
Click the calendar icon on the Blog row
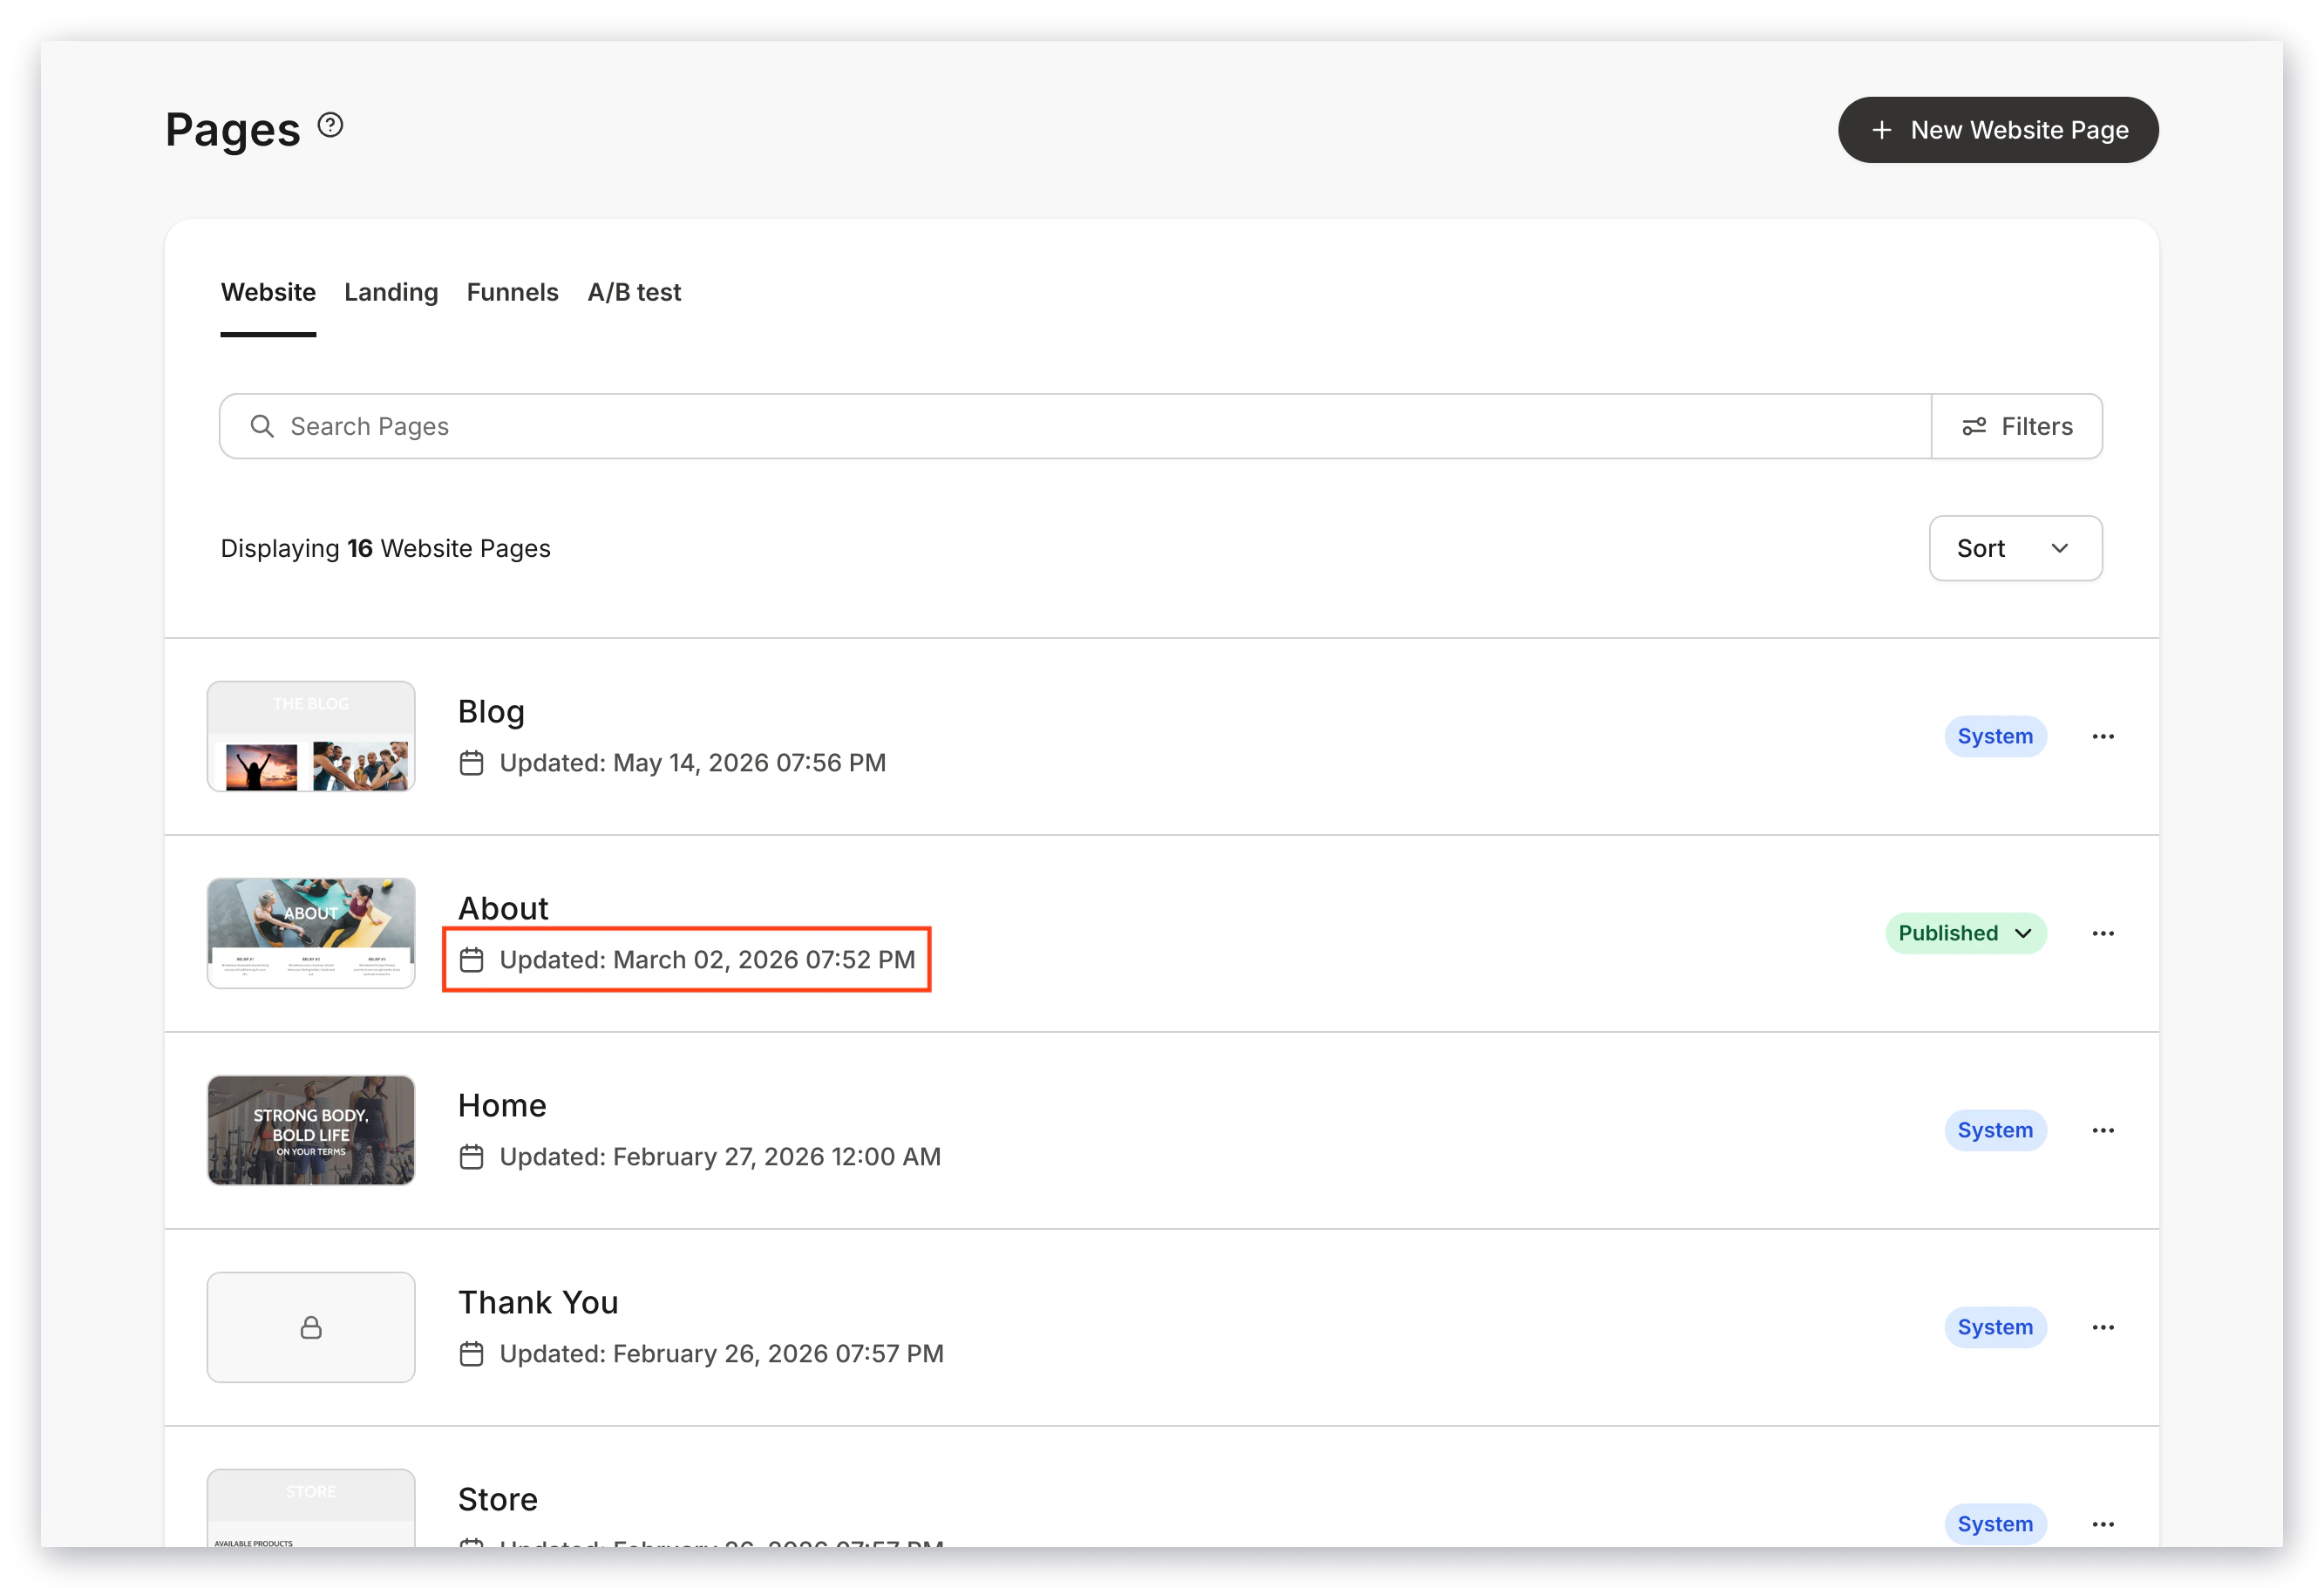click(x=471, y=763)
